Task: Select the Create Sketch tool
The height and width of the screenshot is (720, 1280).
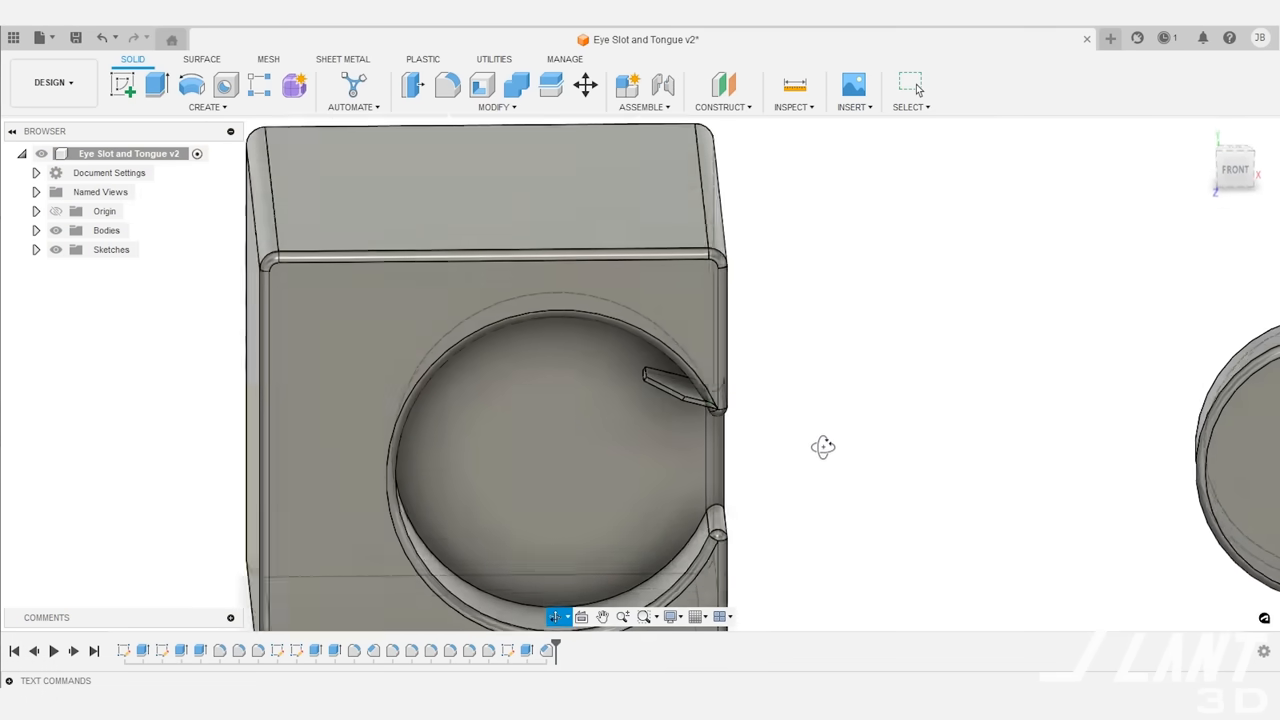Action: tap(122, 85)
